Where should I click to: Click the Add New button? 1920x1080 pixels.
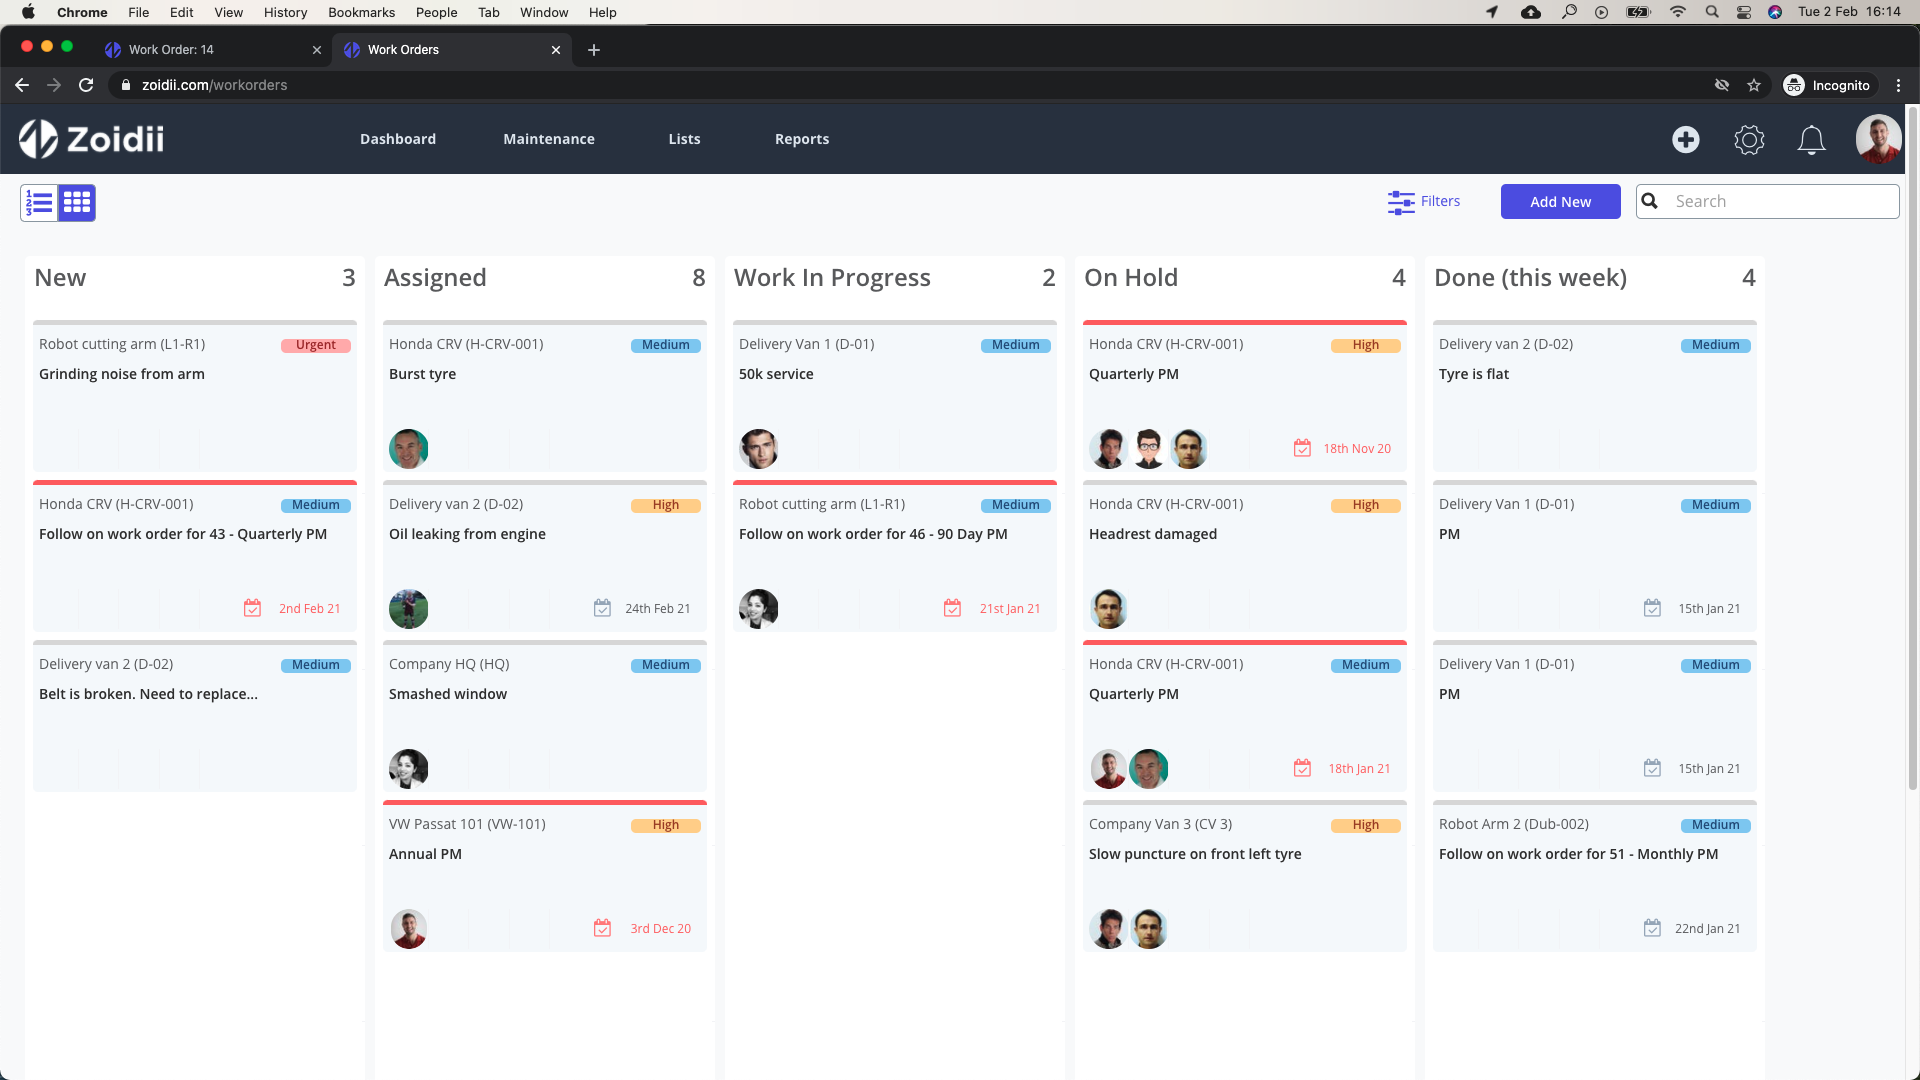pyautogui.click(x=1560, y=202)
